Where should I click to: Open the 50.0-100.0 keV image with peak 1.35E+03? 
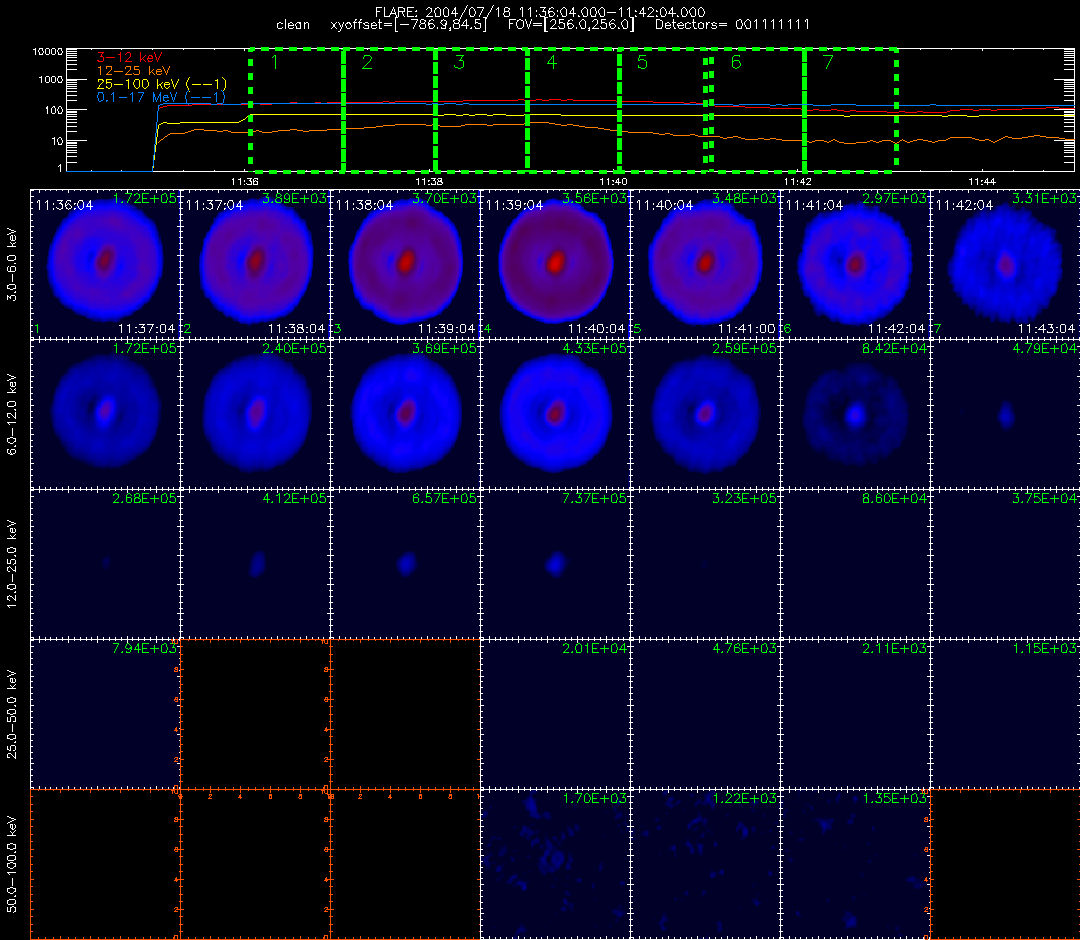(855, 864)
